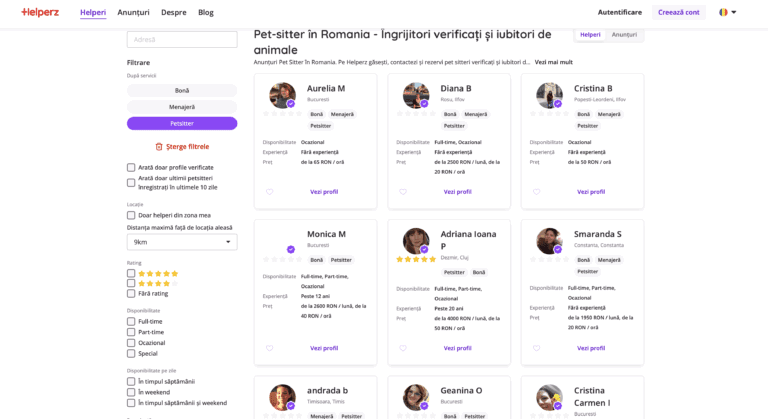
Task: Favorite Aurelia M with heart icon
Action: [269, 192]
